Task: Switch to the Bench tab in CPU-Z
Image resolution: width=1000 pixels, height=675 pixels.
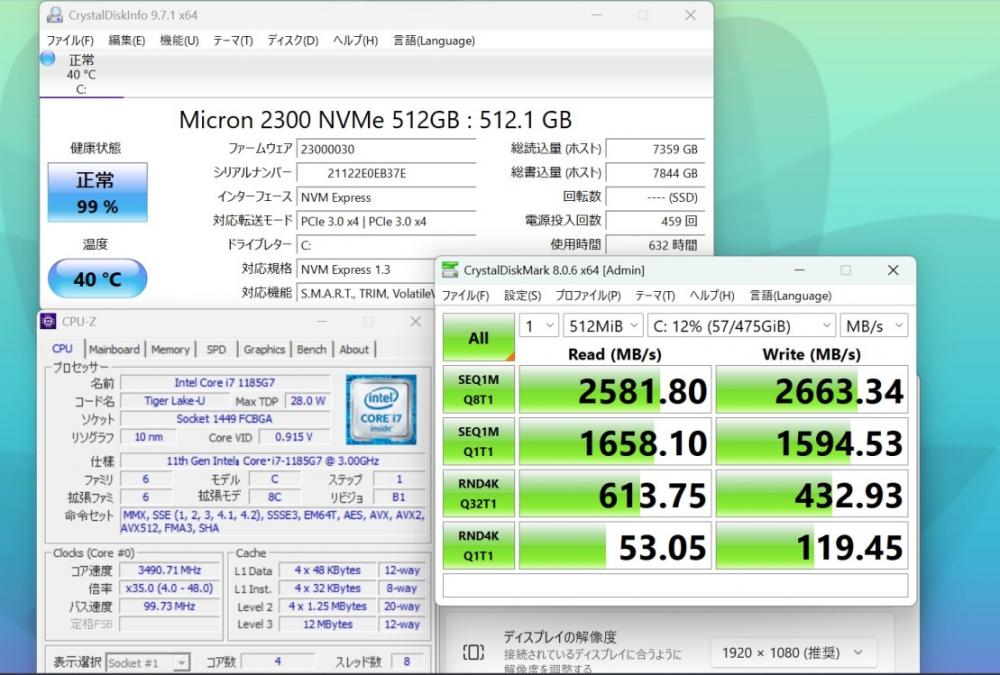Action: (x=311, y=350)
